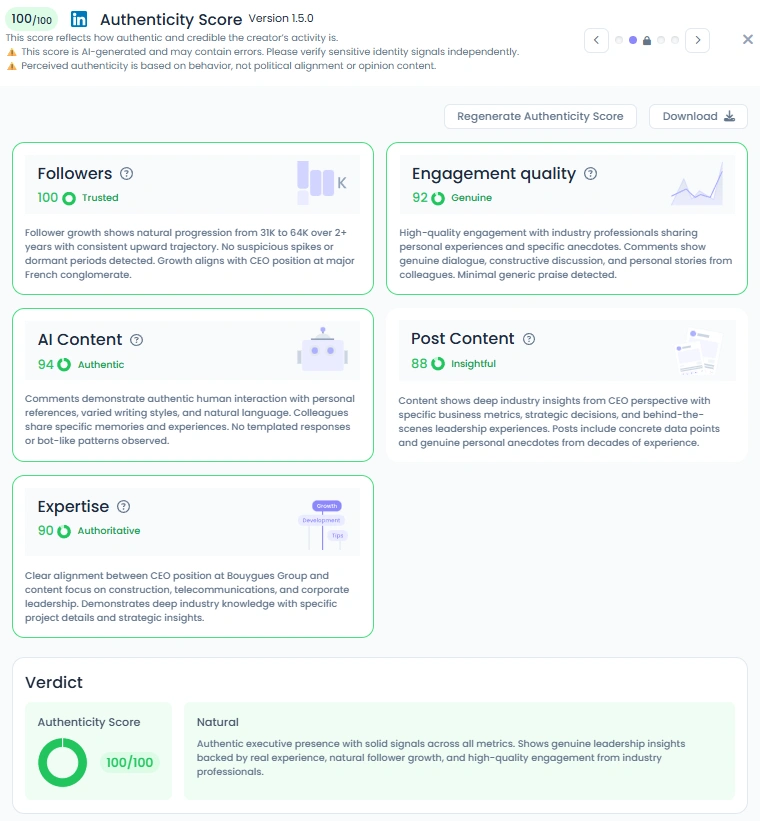Click the Download button
Image resolution: width=760 pixels, height=821 pixels.
[698, 116]
